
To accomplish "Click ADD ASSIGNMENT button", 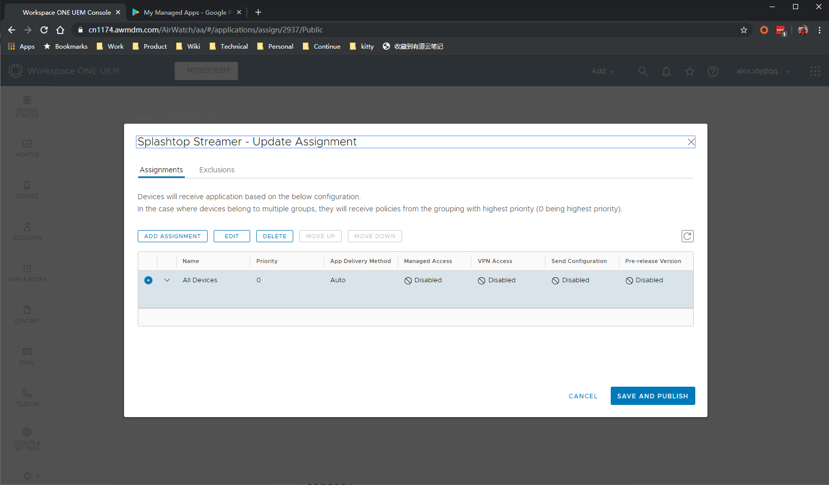I will [172, 236].
